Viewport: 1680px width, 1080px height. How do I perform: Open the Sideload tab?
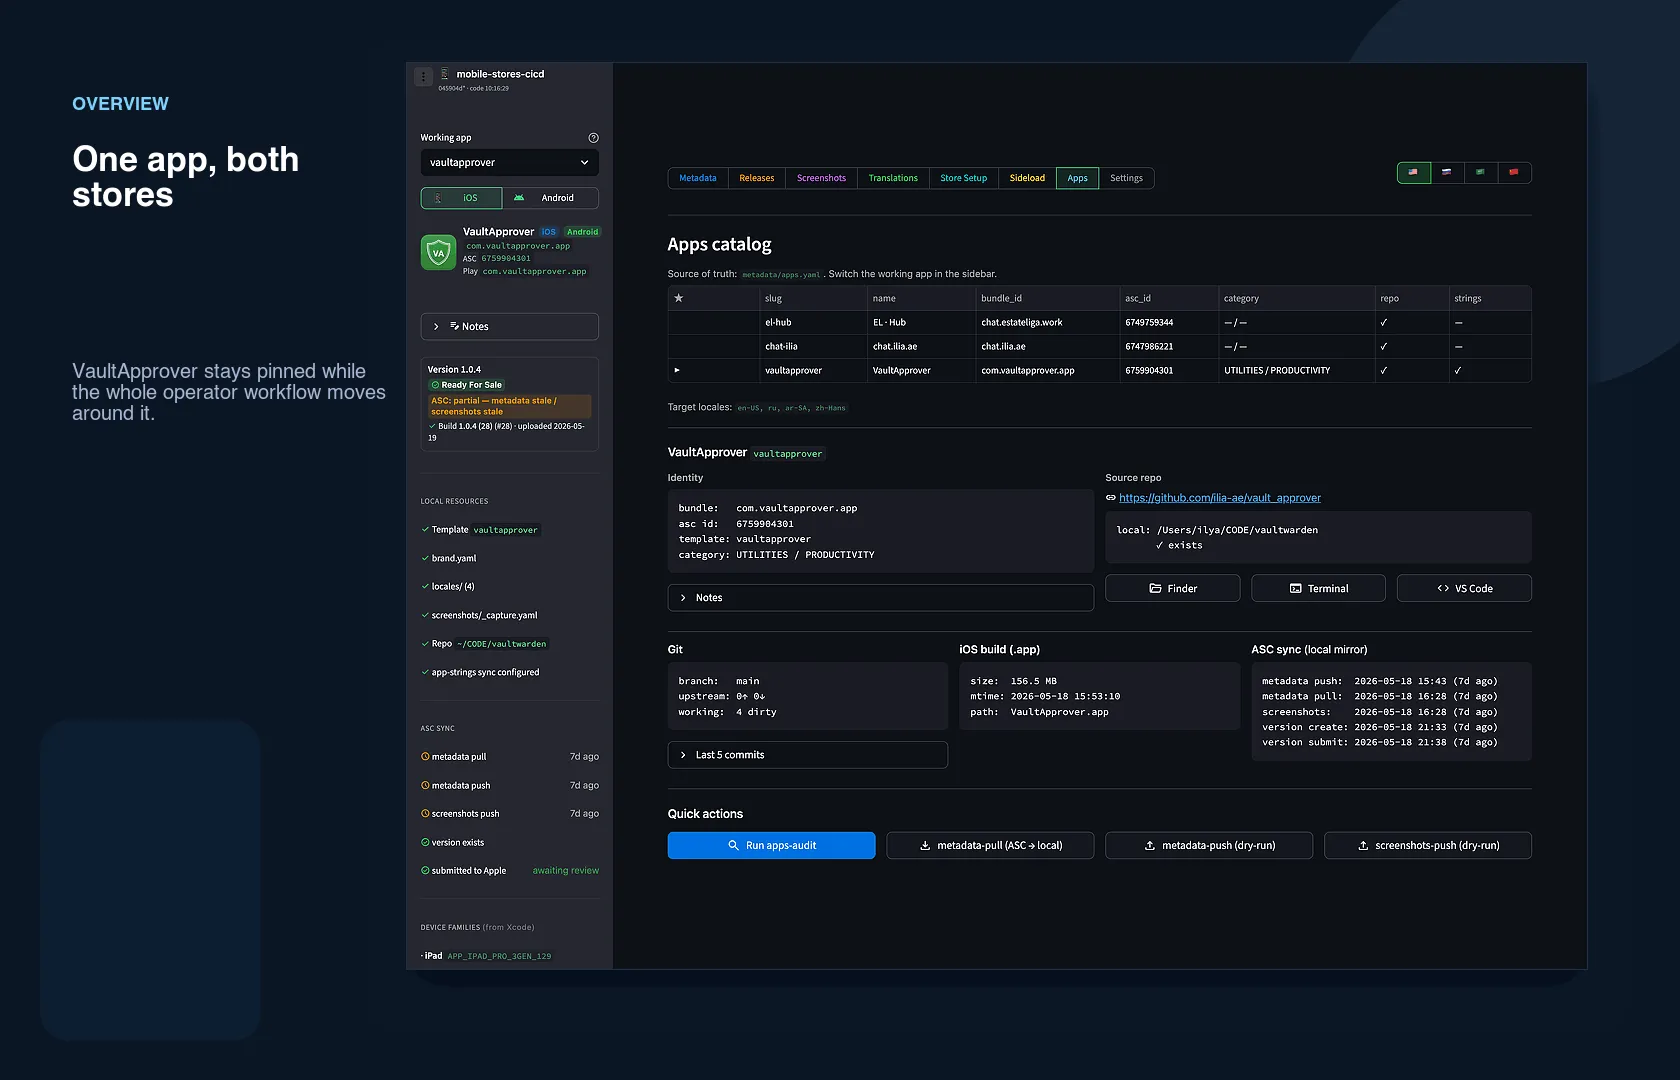[1027, 178]
